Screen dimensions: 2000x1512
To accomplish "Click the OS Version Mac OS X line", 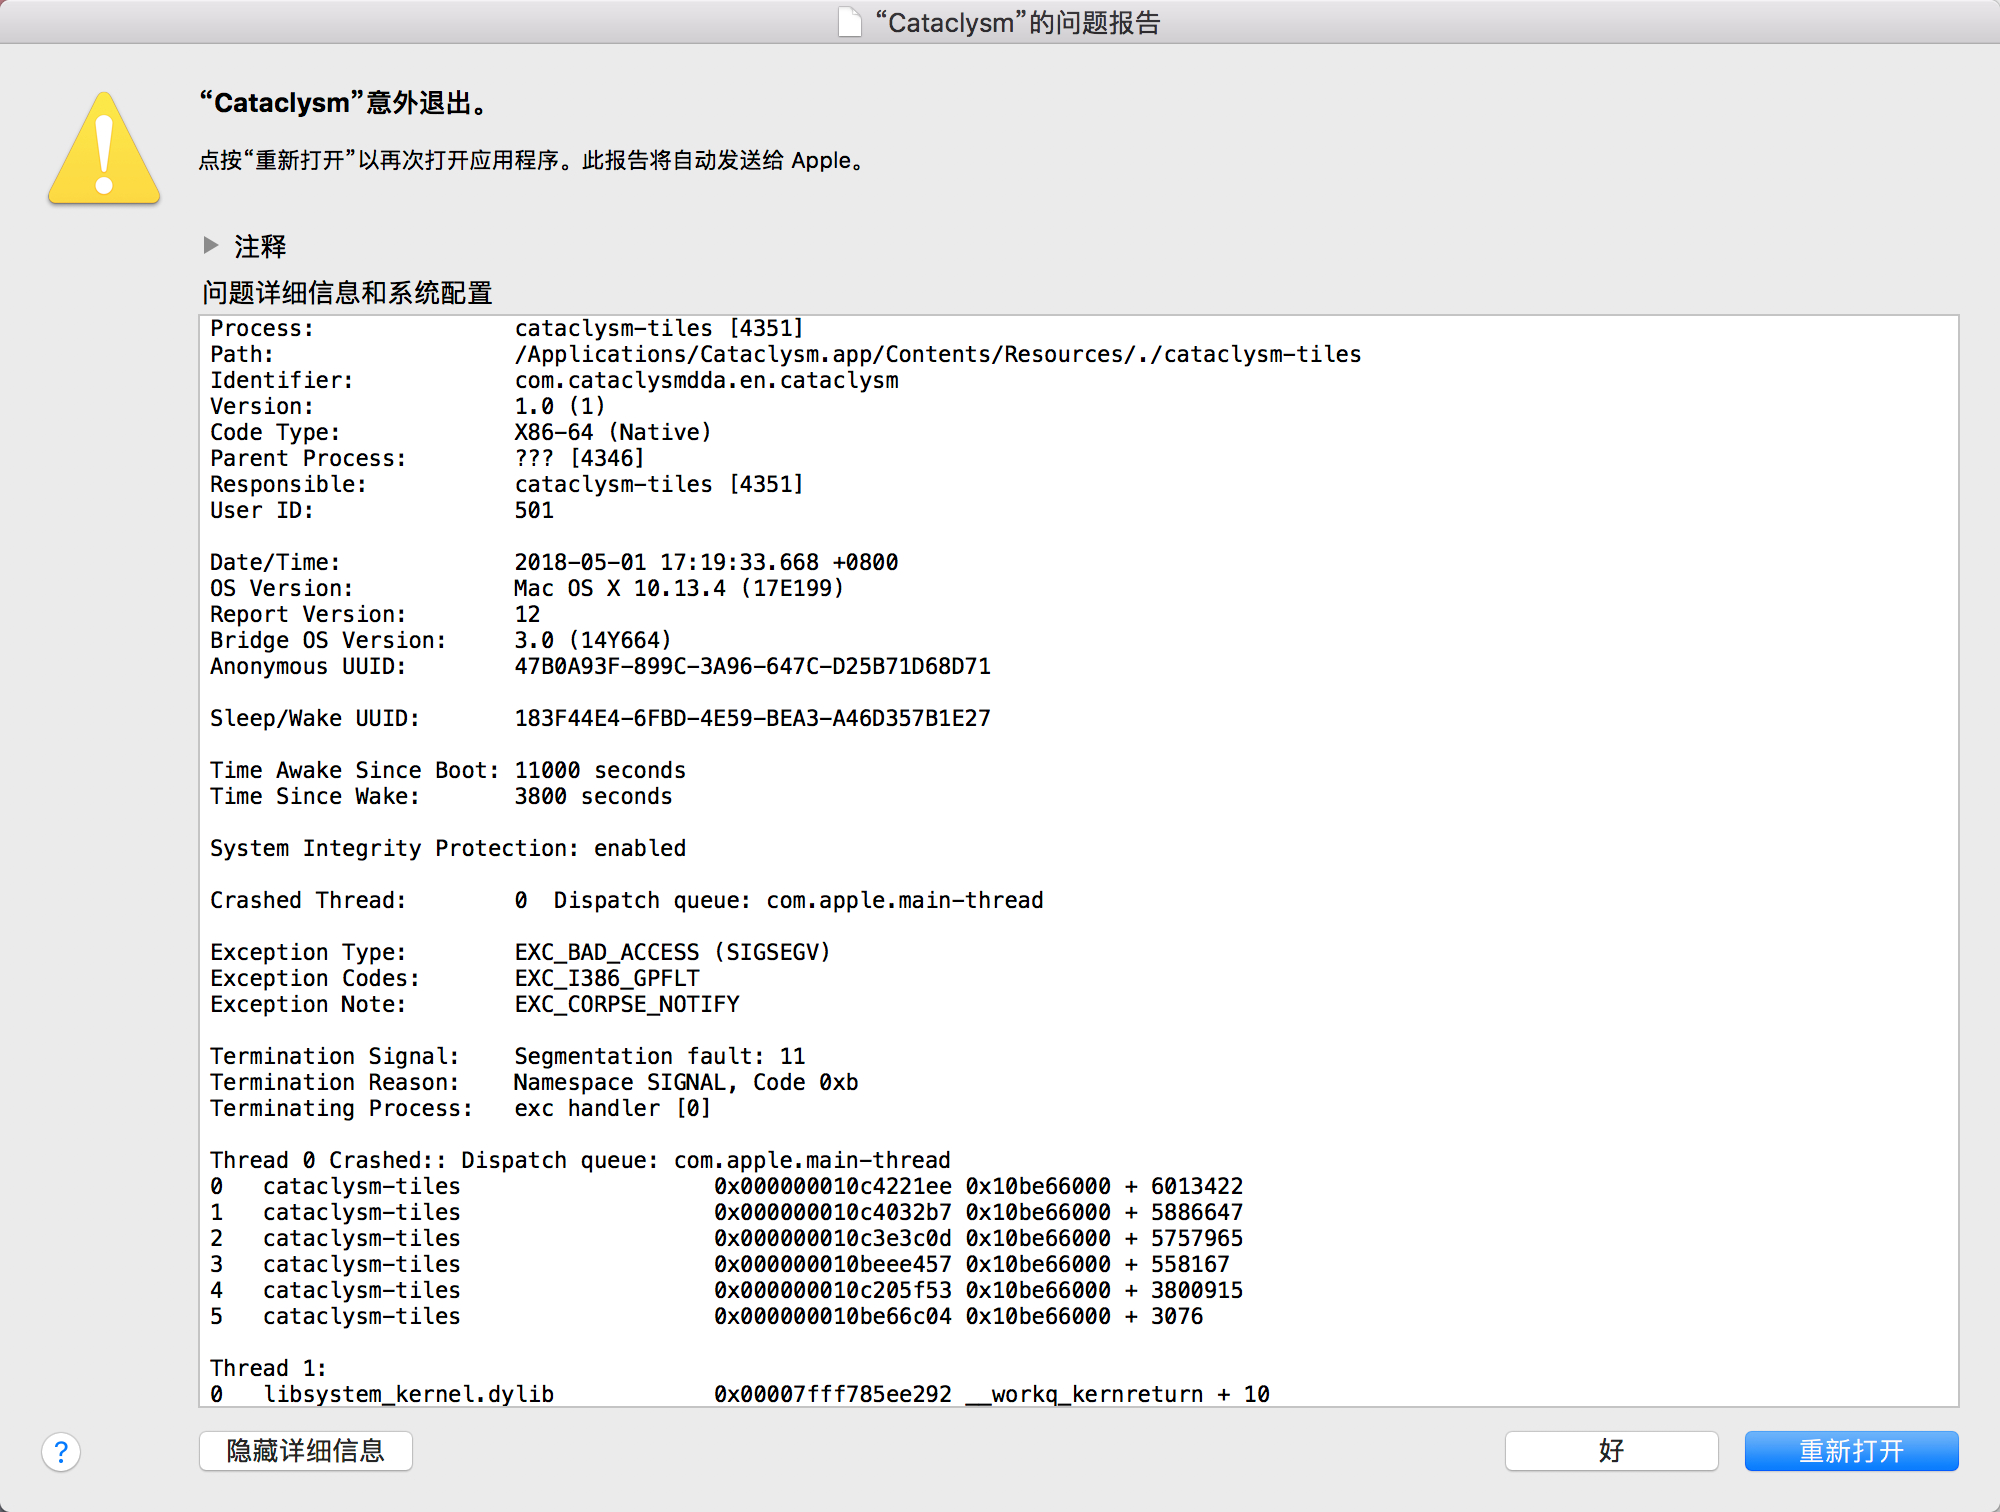I will (679, 588).
